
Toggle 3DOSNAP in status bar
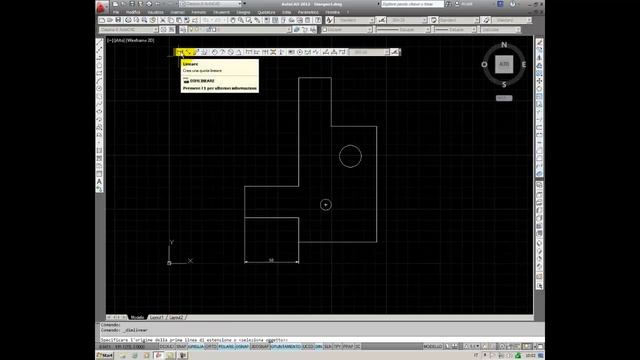tap(260, 347)
